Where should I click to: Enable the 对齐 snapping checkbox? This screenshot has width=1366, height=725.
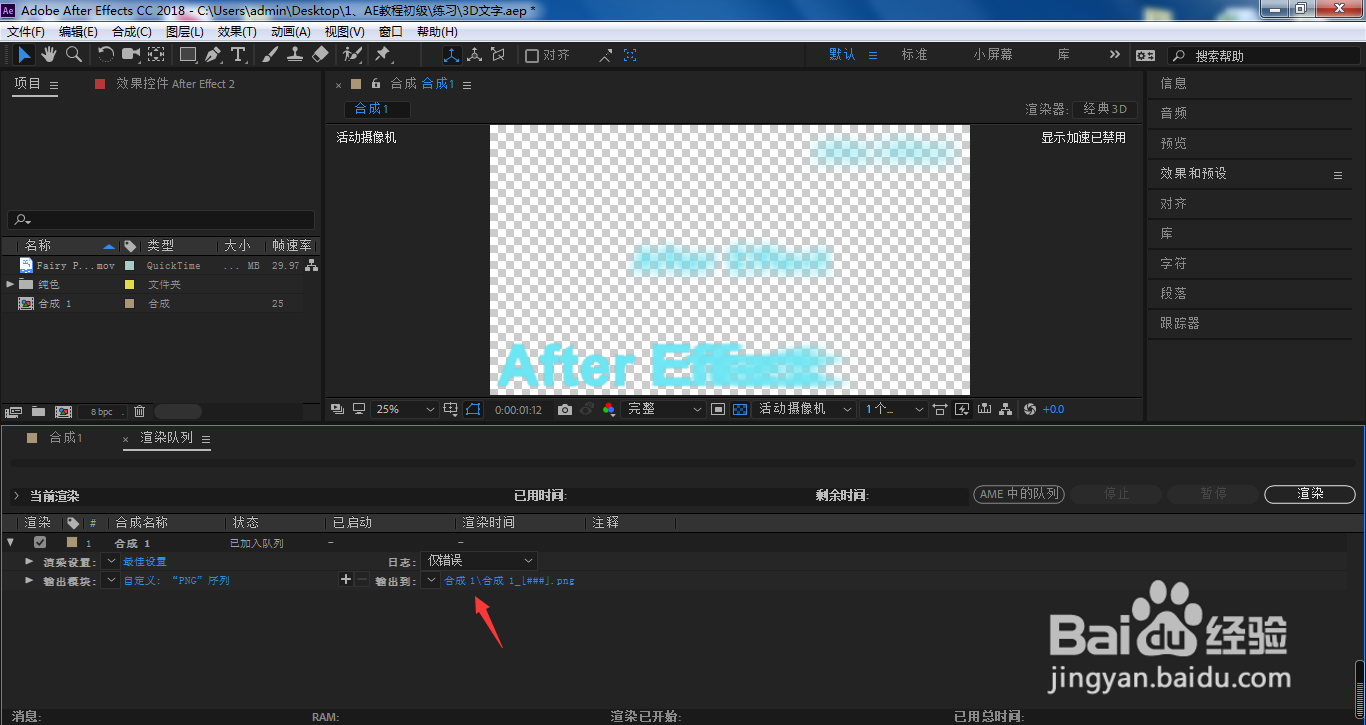[532, 56]
